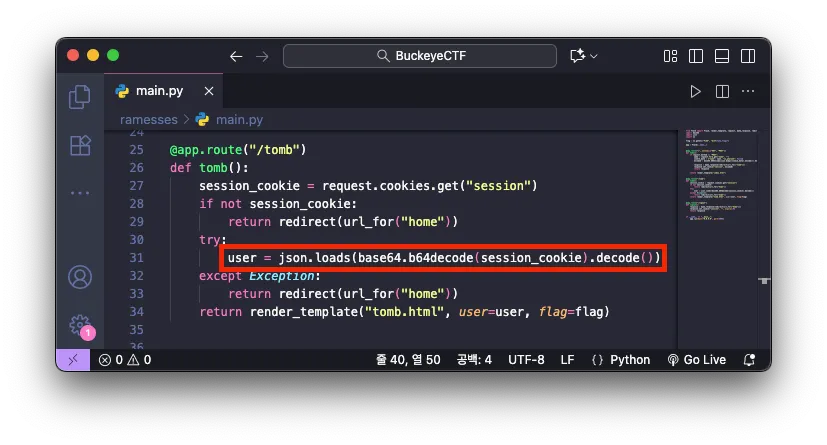Screen dimensions: 827x445
Task: Click 'if not session_cookie:' line
Action: tap(278, 204)
